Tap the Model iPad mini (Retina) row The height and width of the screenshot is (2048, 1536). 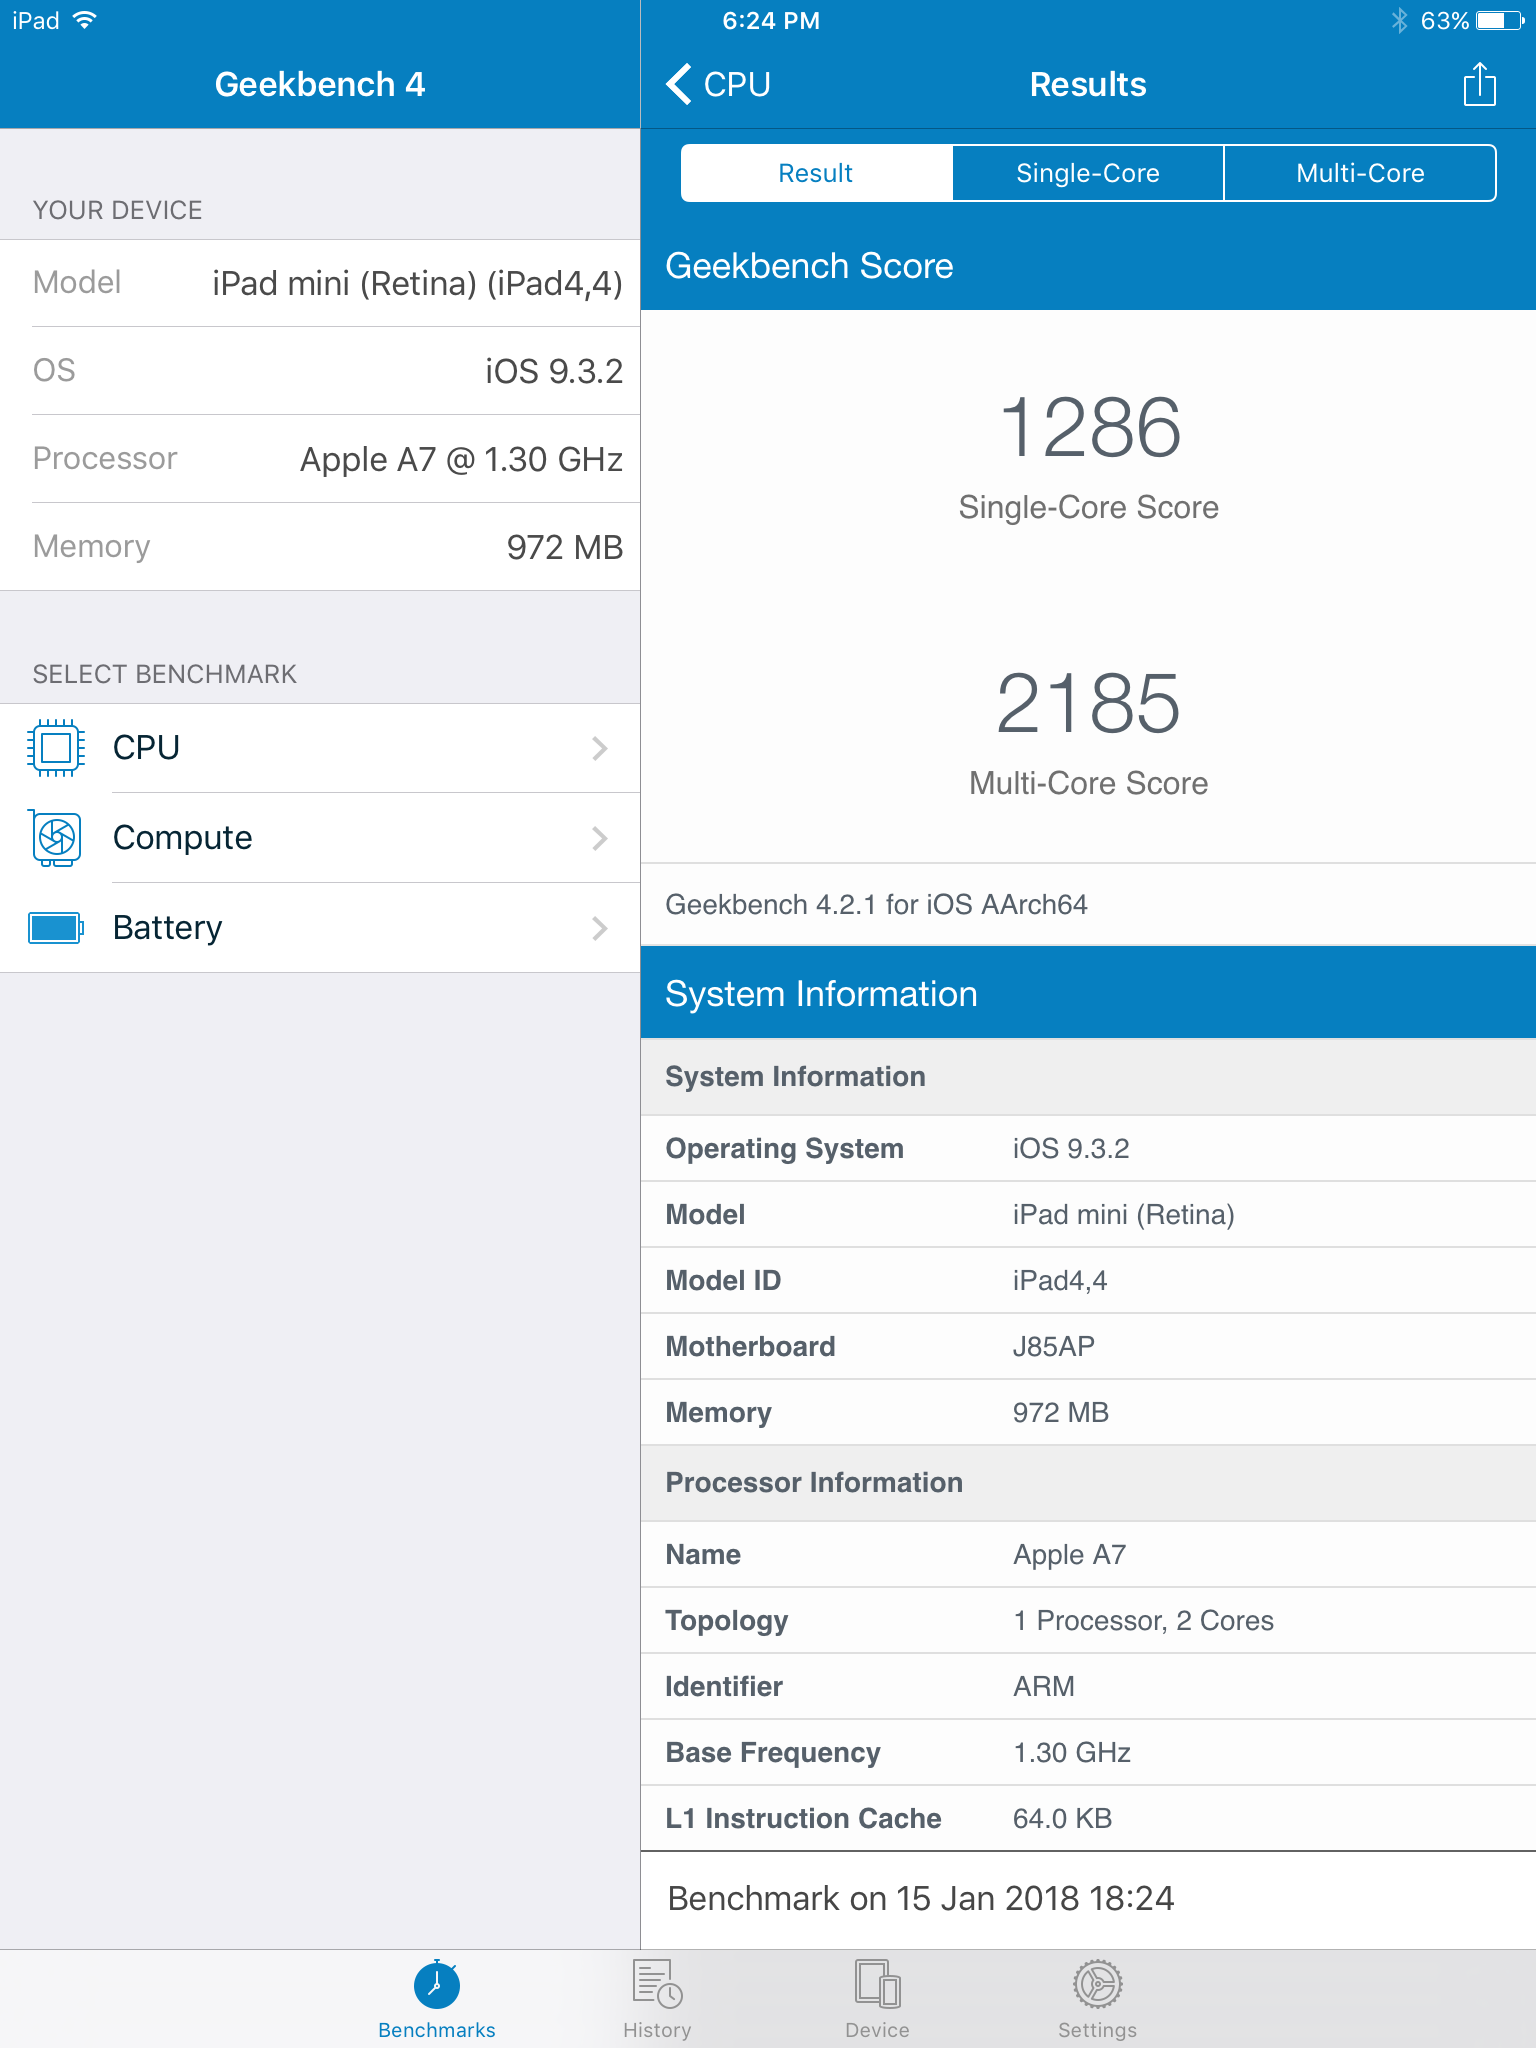[x=1088, y=1214]
